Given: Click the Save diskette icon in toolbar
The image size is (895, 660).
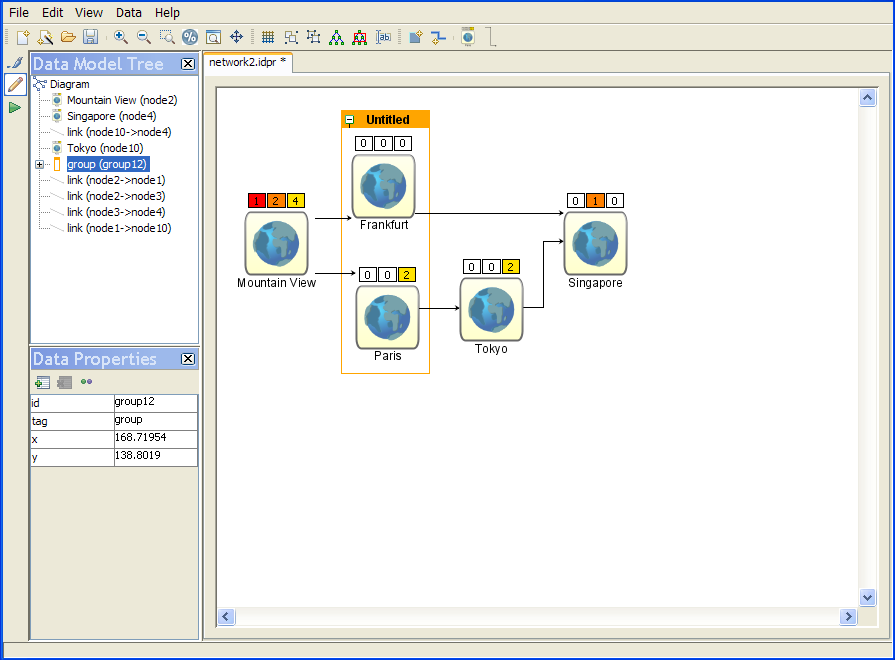Looking at the screenshot, I should click(x=90, y=37).
